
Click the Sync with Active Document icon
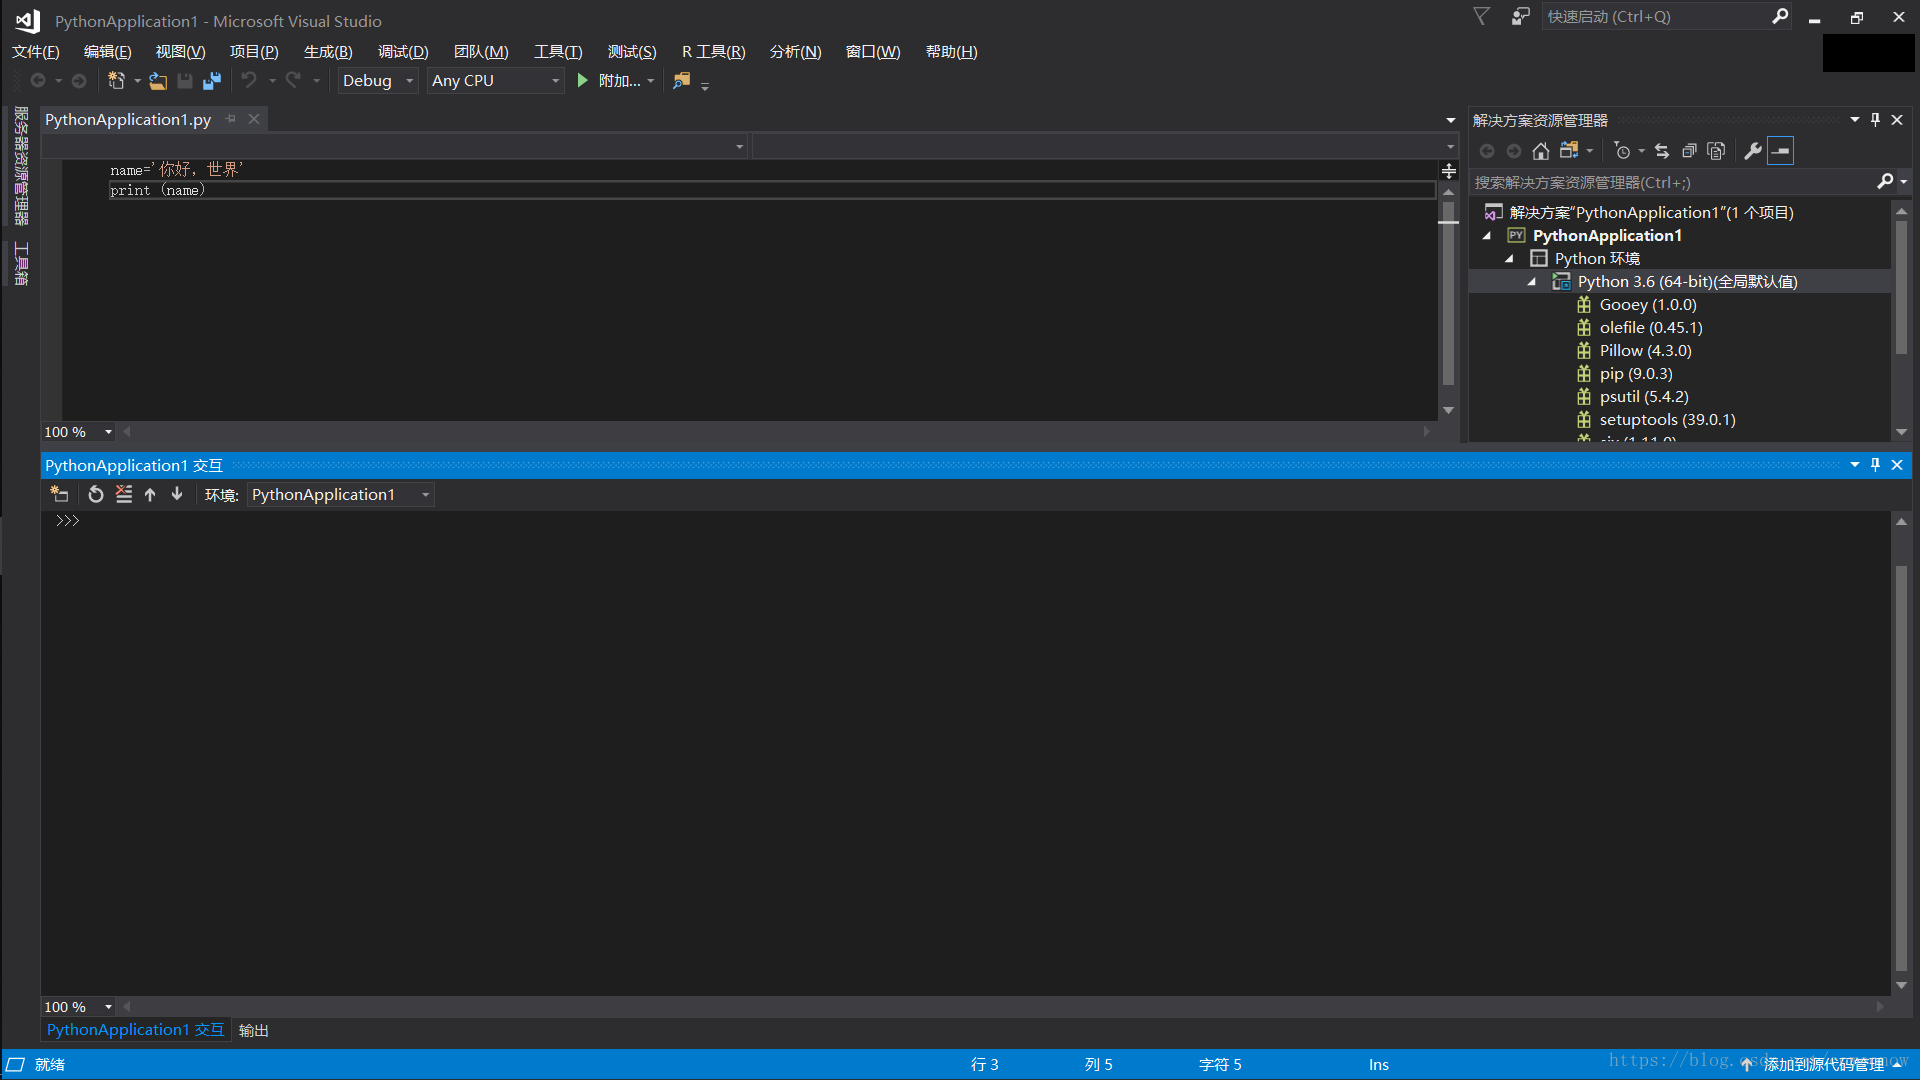click(1662, 151)
